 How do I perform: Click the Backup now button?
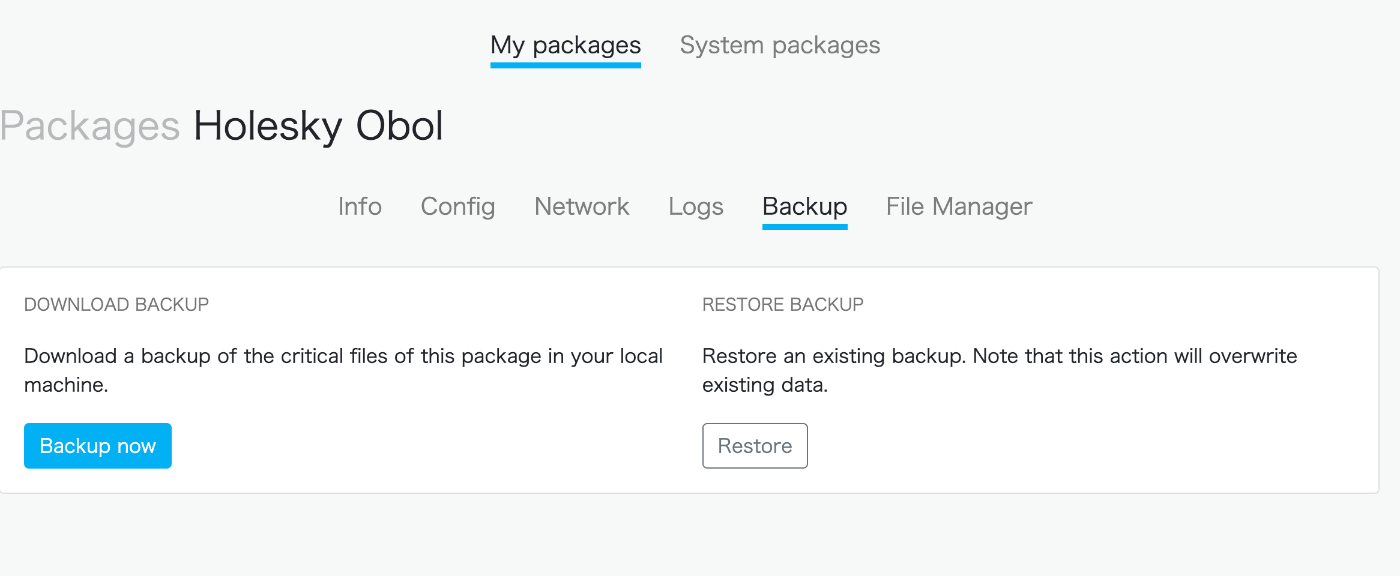click(98, 446)
